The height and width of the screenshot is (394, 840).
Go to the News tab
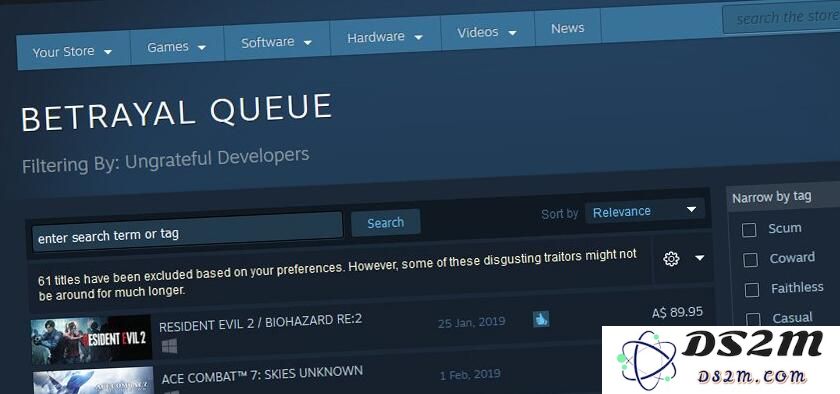[567, 27]
